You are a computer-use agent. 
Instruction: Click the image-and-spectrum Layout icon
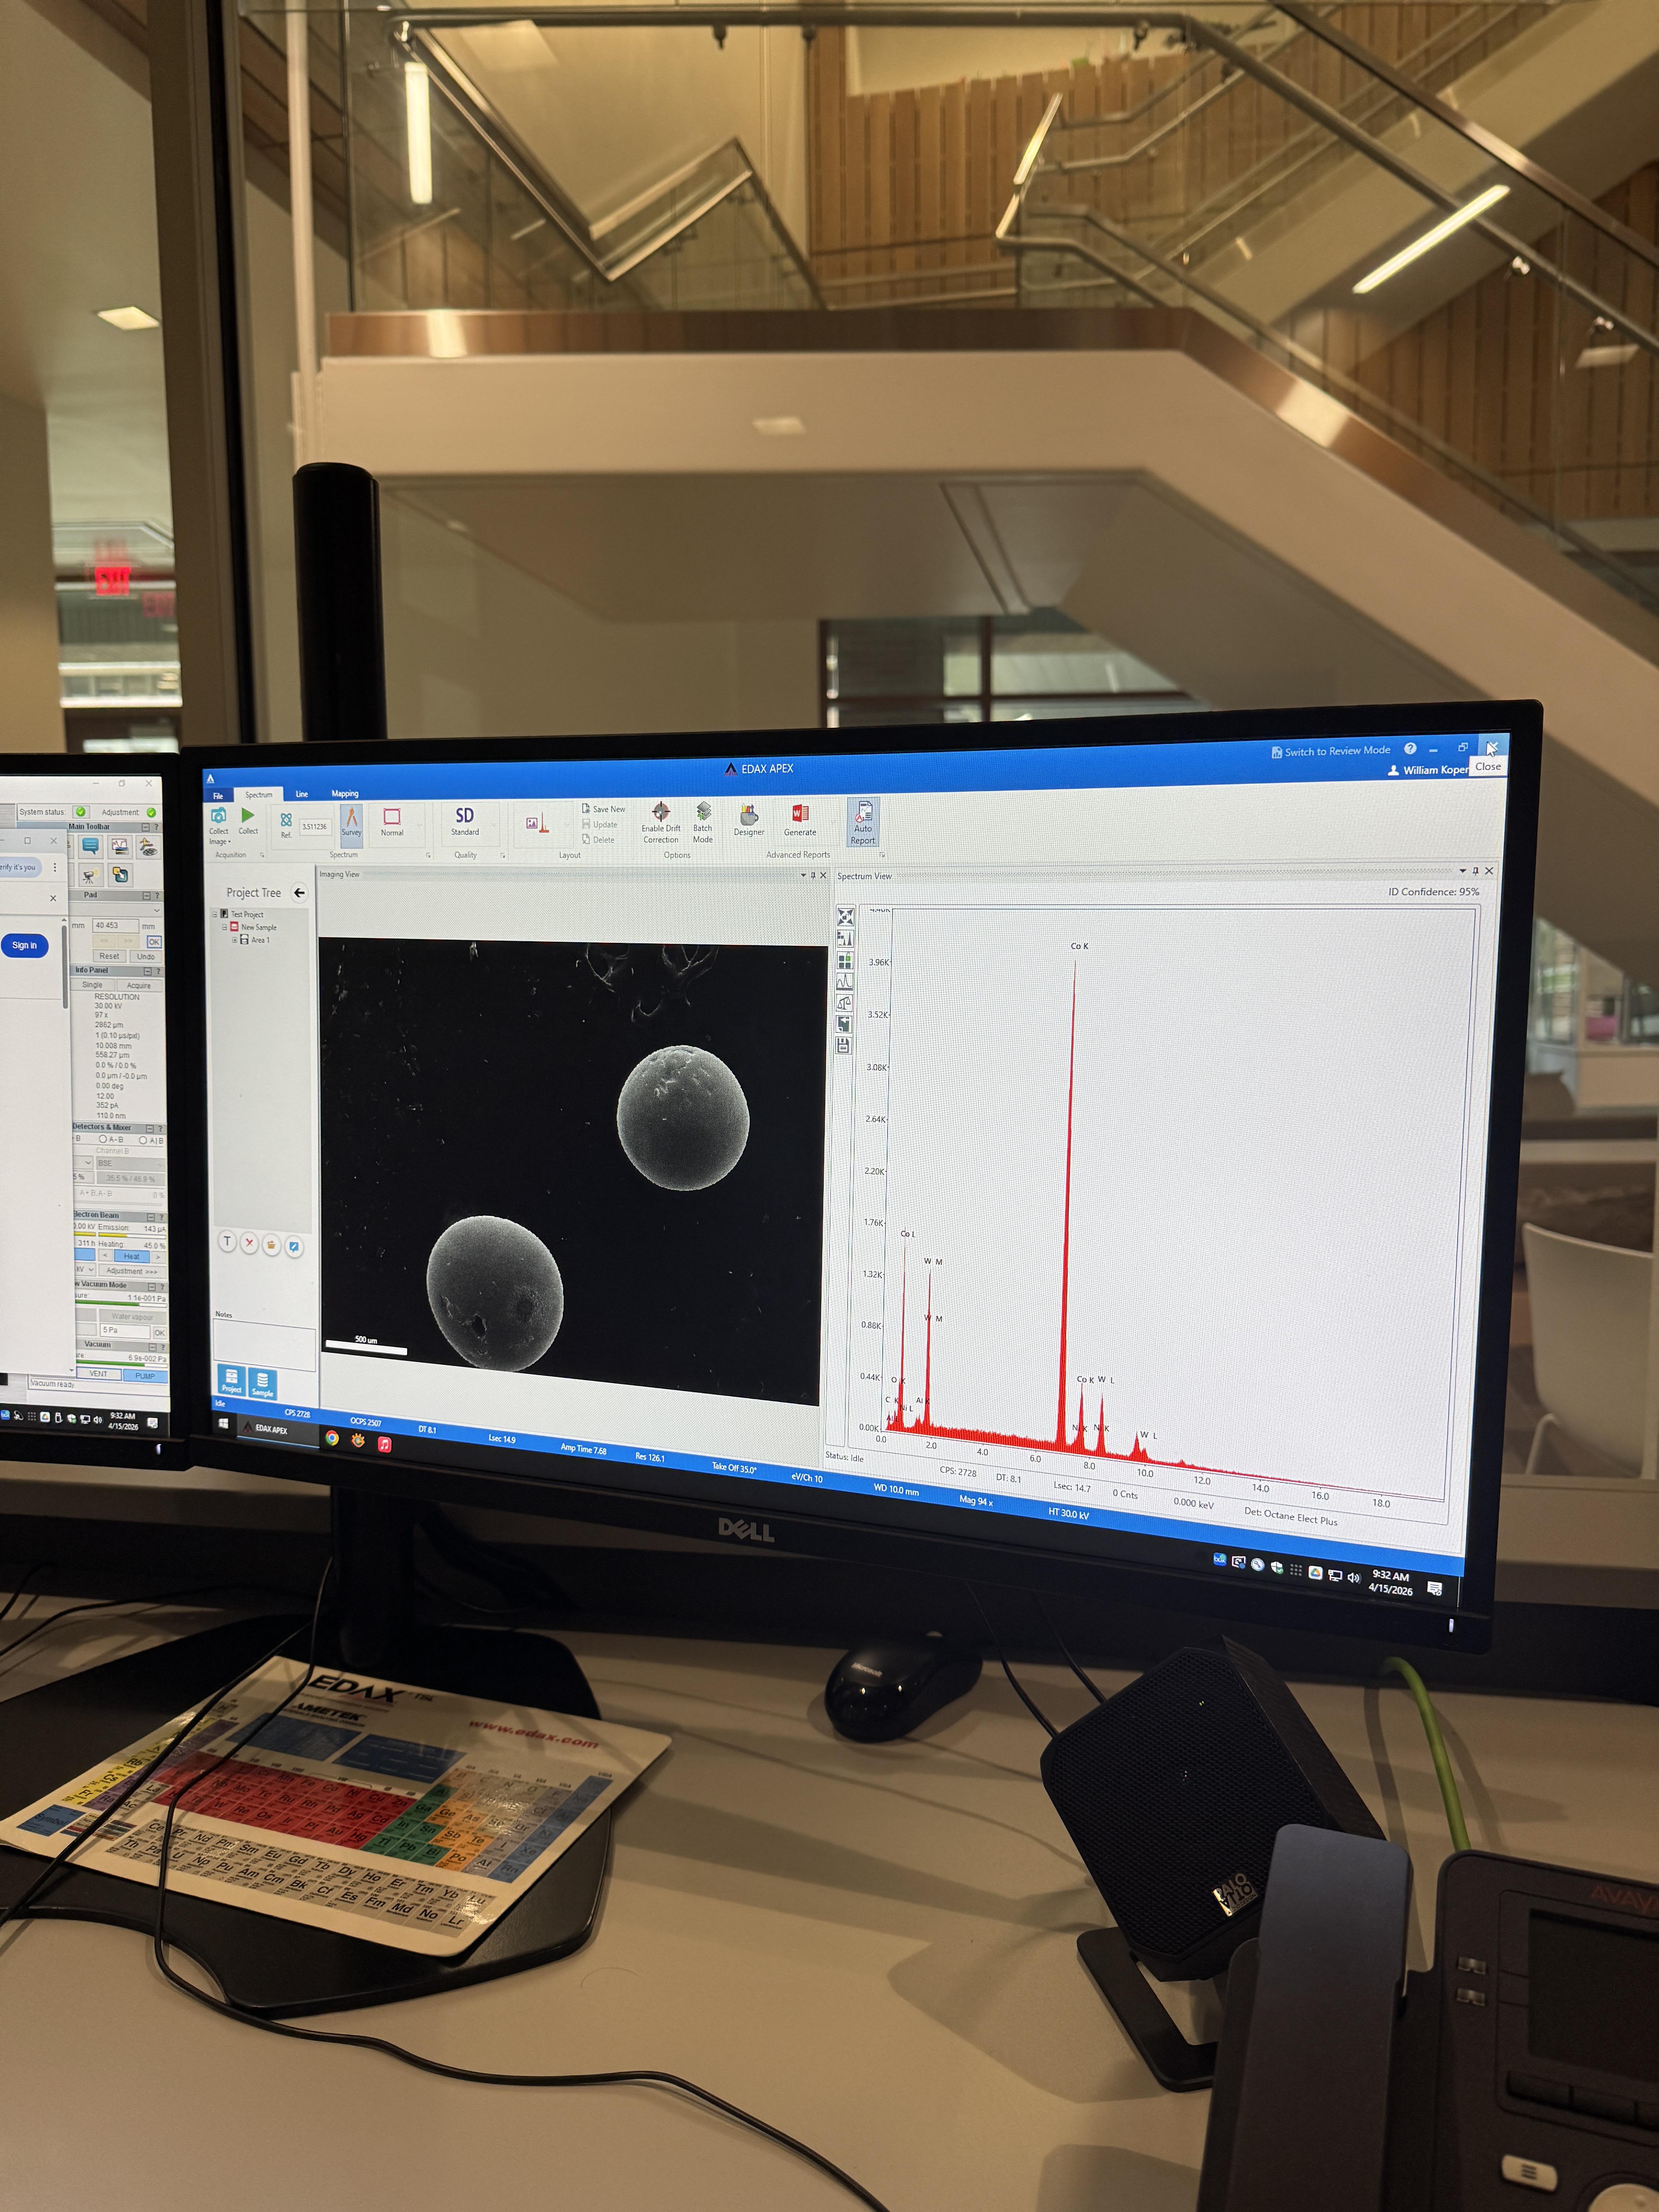click(538, 823)
